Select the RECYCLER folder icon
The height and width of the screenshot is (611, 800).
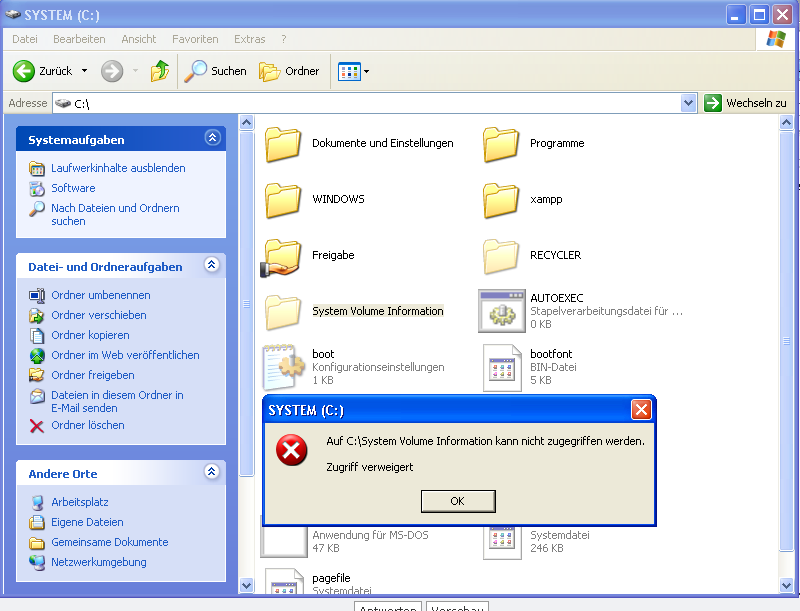tap(501, 257)
